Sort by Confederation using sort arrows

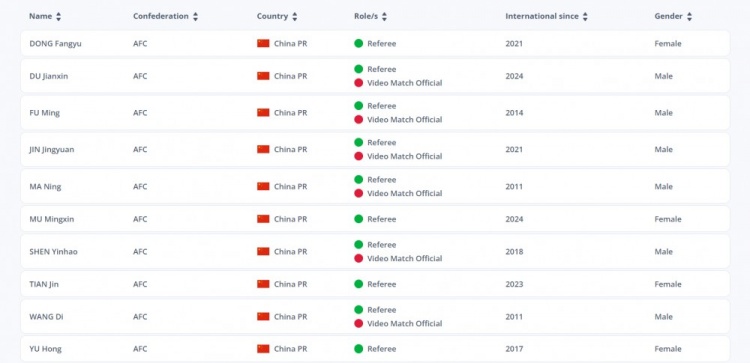(x=195, y=17)
